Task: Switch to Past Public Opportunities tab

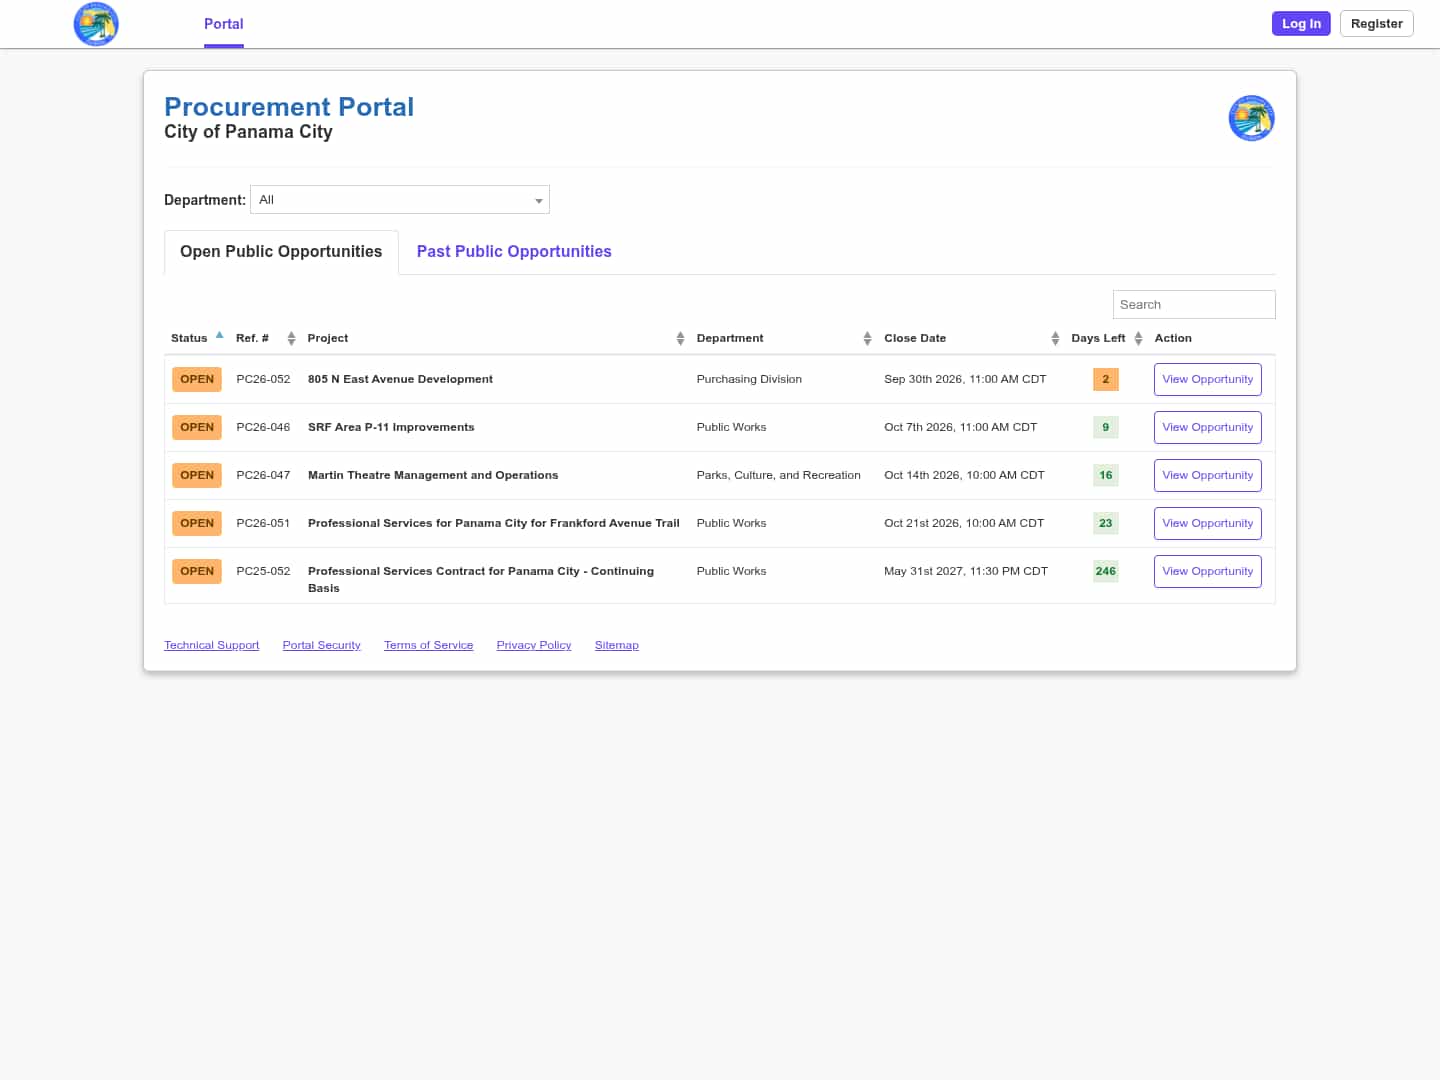Action: point(514,252)
